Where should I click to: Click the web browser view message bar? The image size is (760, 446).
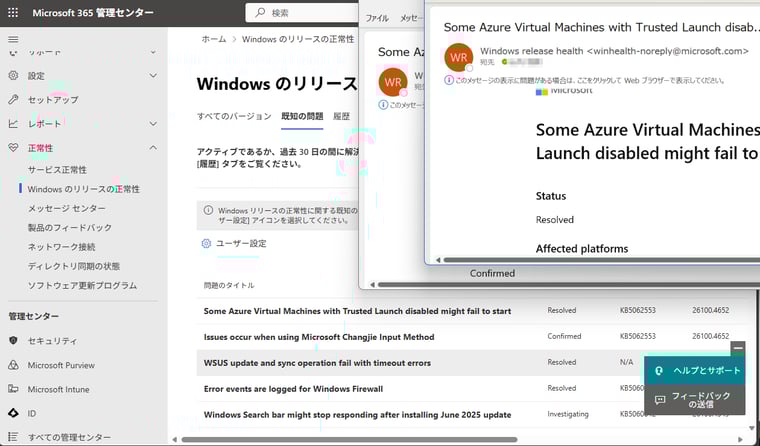click(589, 80)
